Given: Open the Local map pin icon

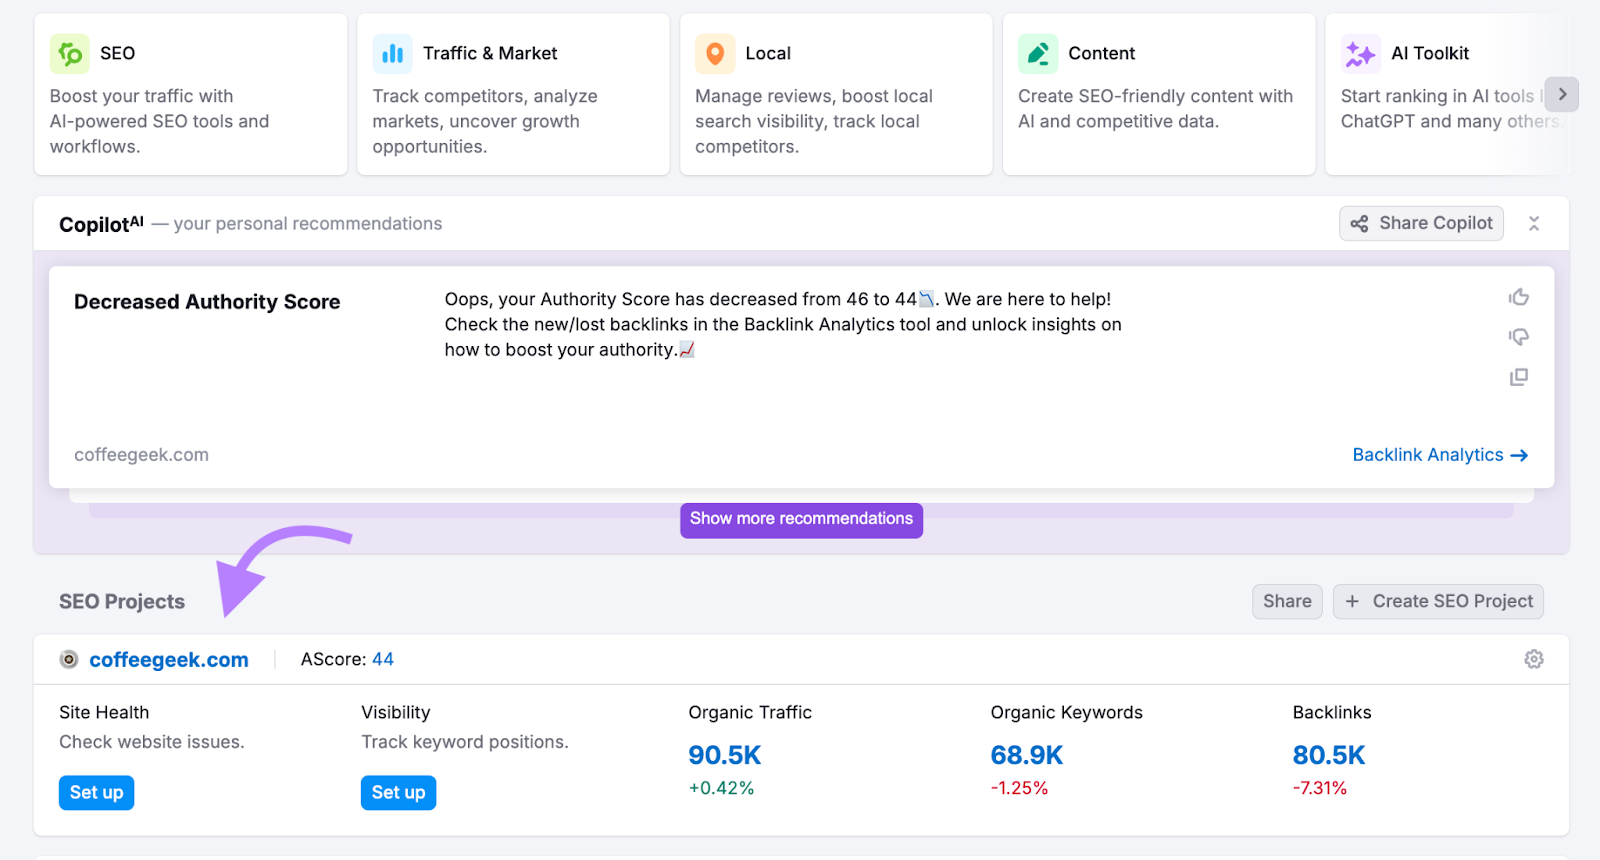Looking at the screenshot, I should click(715, 54).
